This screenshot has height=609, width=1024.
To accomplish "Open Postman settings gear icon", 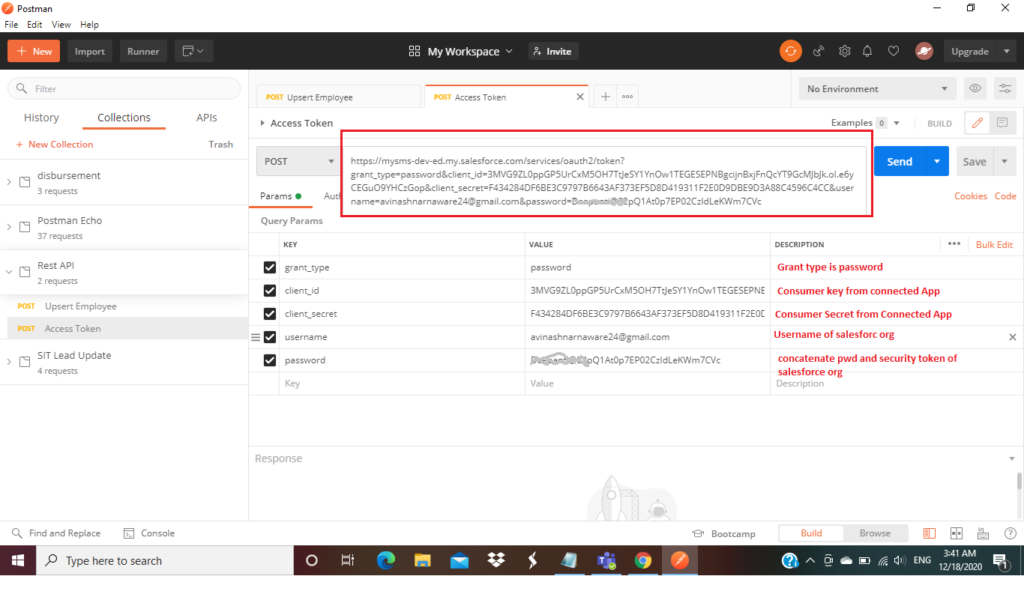I will click(844, 51).
